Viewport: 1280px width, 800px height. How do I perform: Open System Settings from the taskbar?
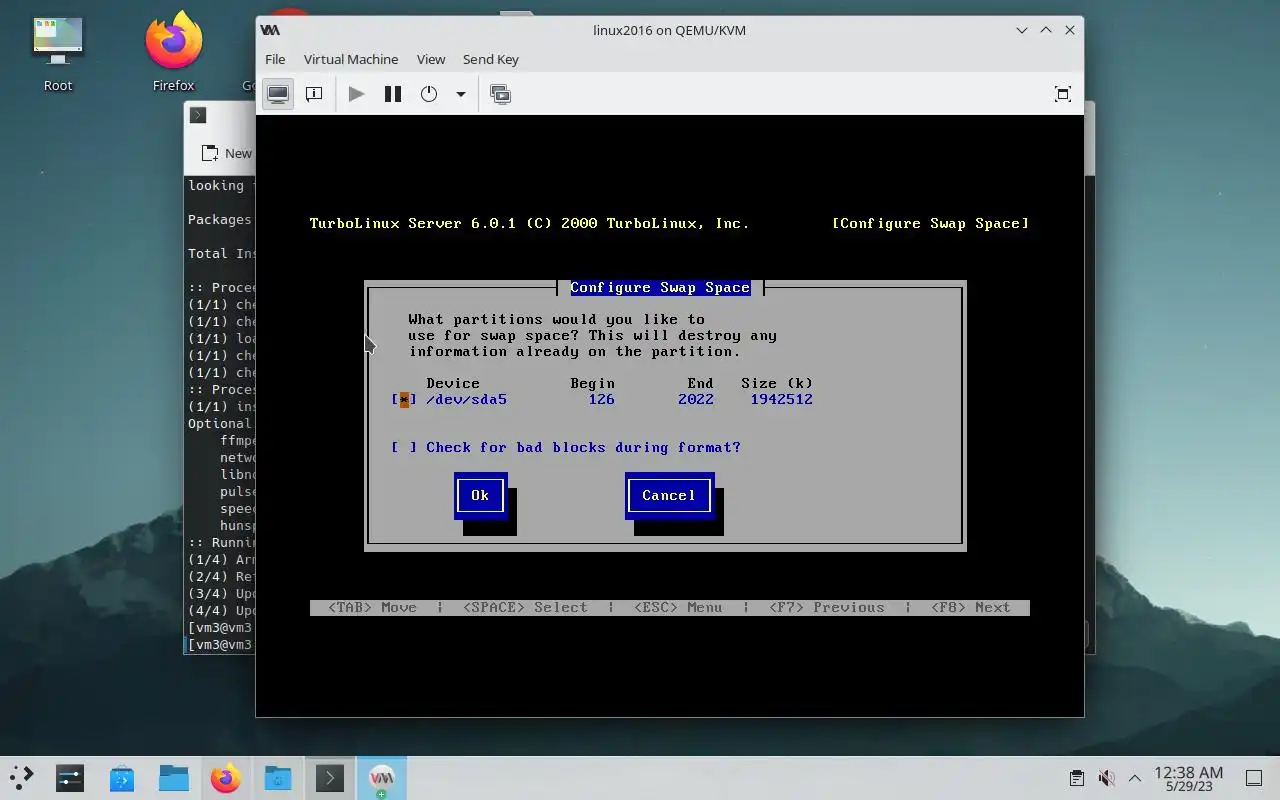coord(70,777)
